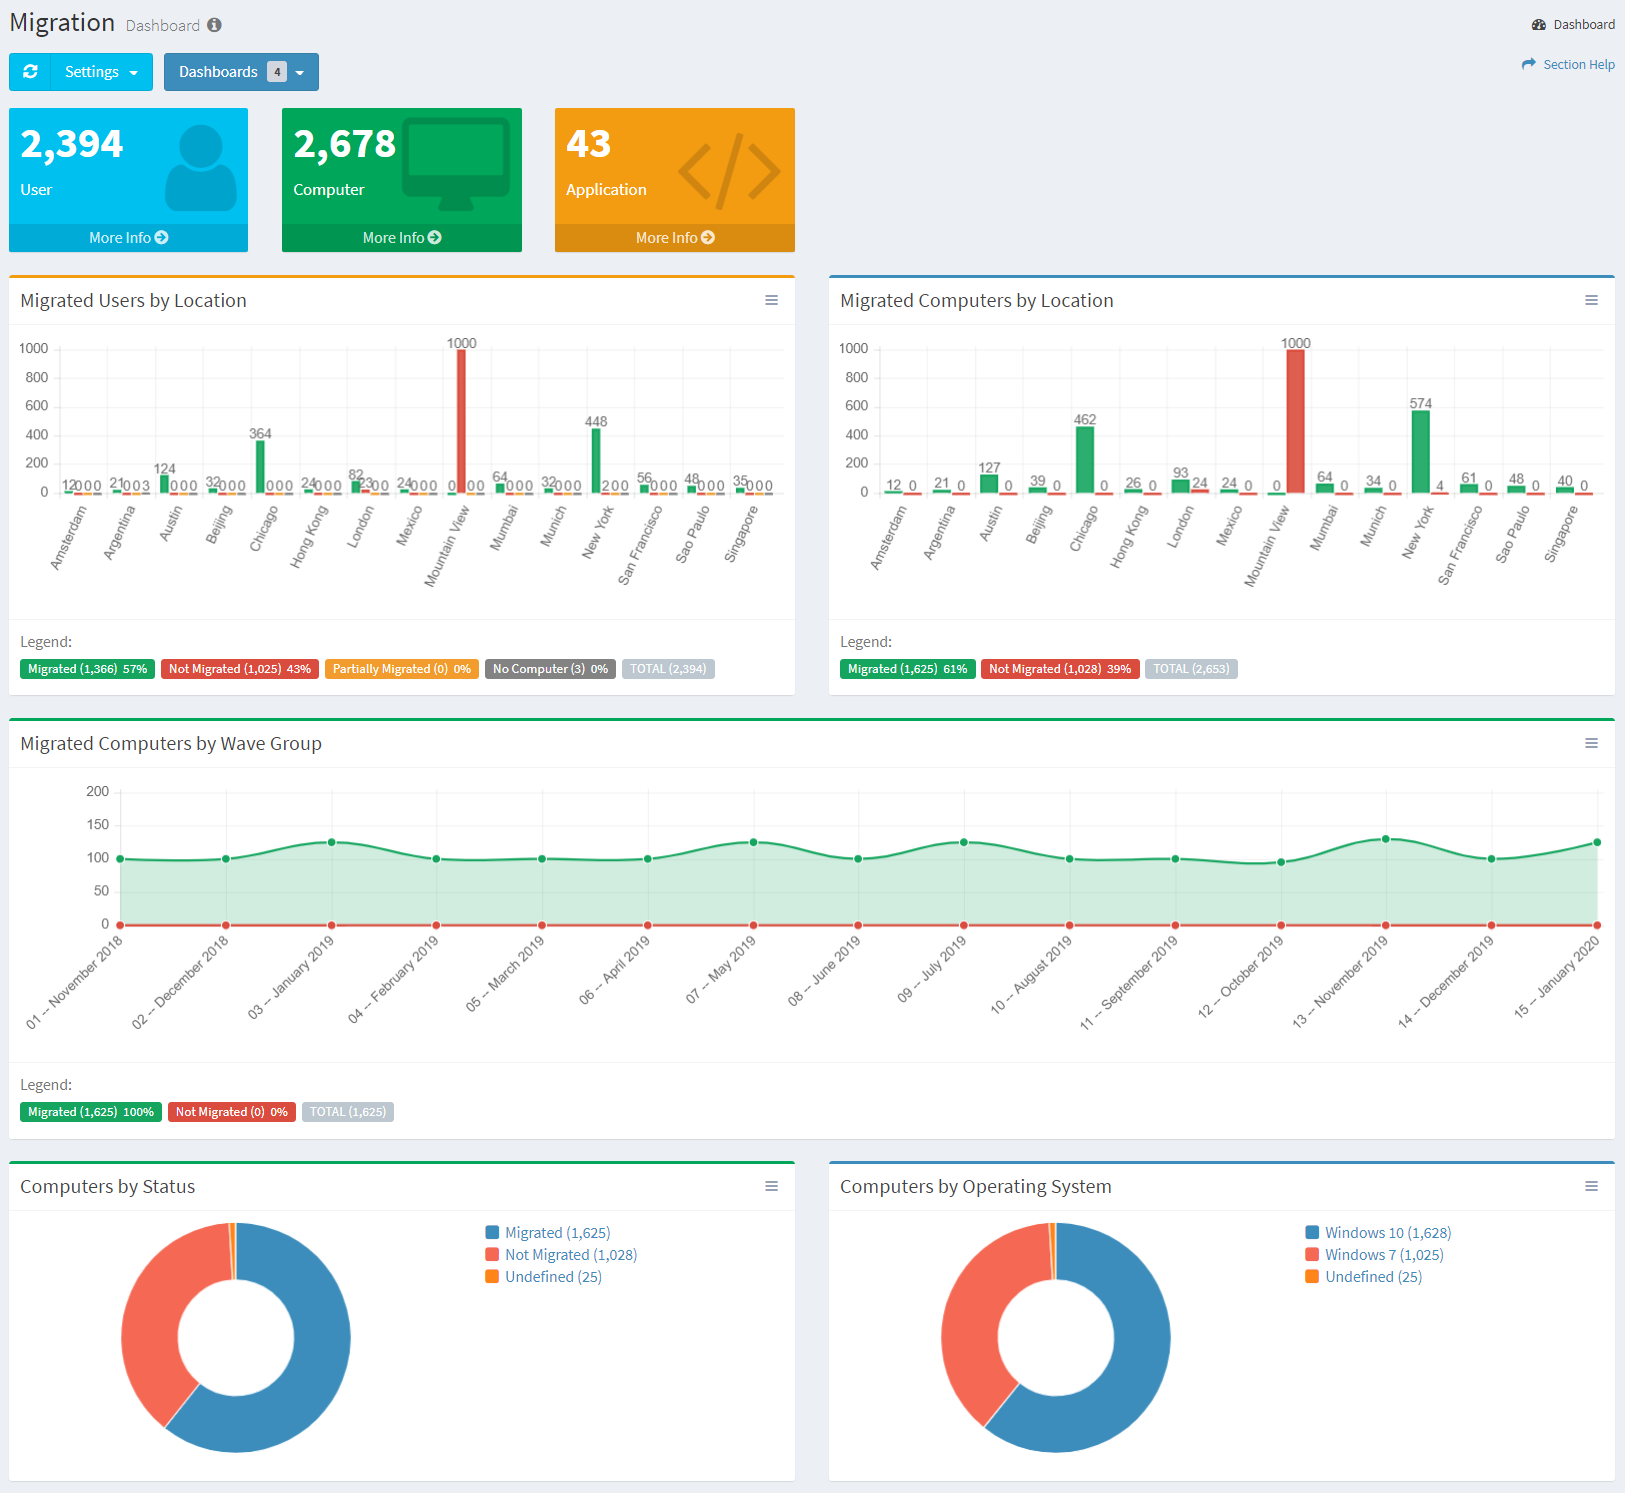Screen dimensions: 1625x1493
Task: Open the Computers by Operating System panel menu
Action: click(x=1592, y=1186)
